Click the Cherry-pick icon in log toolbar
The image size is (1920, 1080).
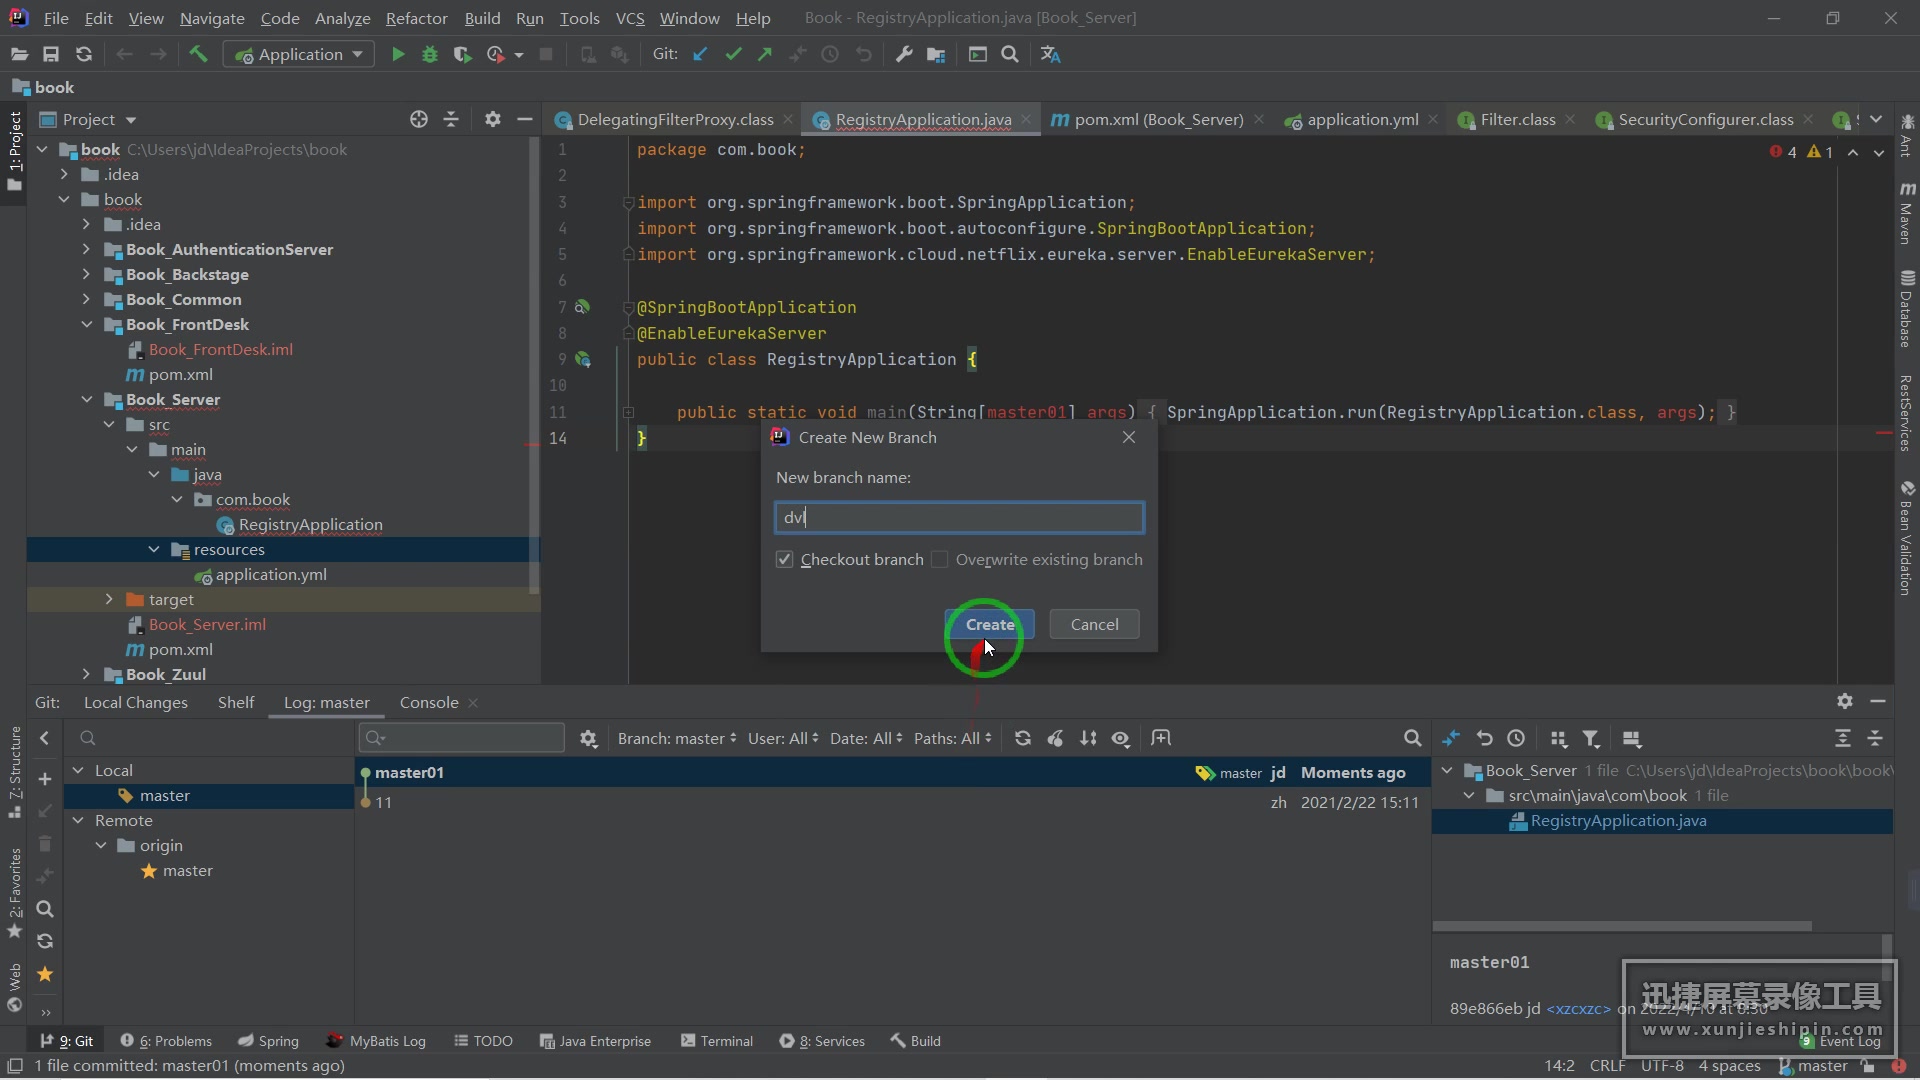[1055, 739]
